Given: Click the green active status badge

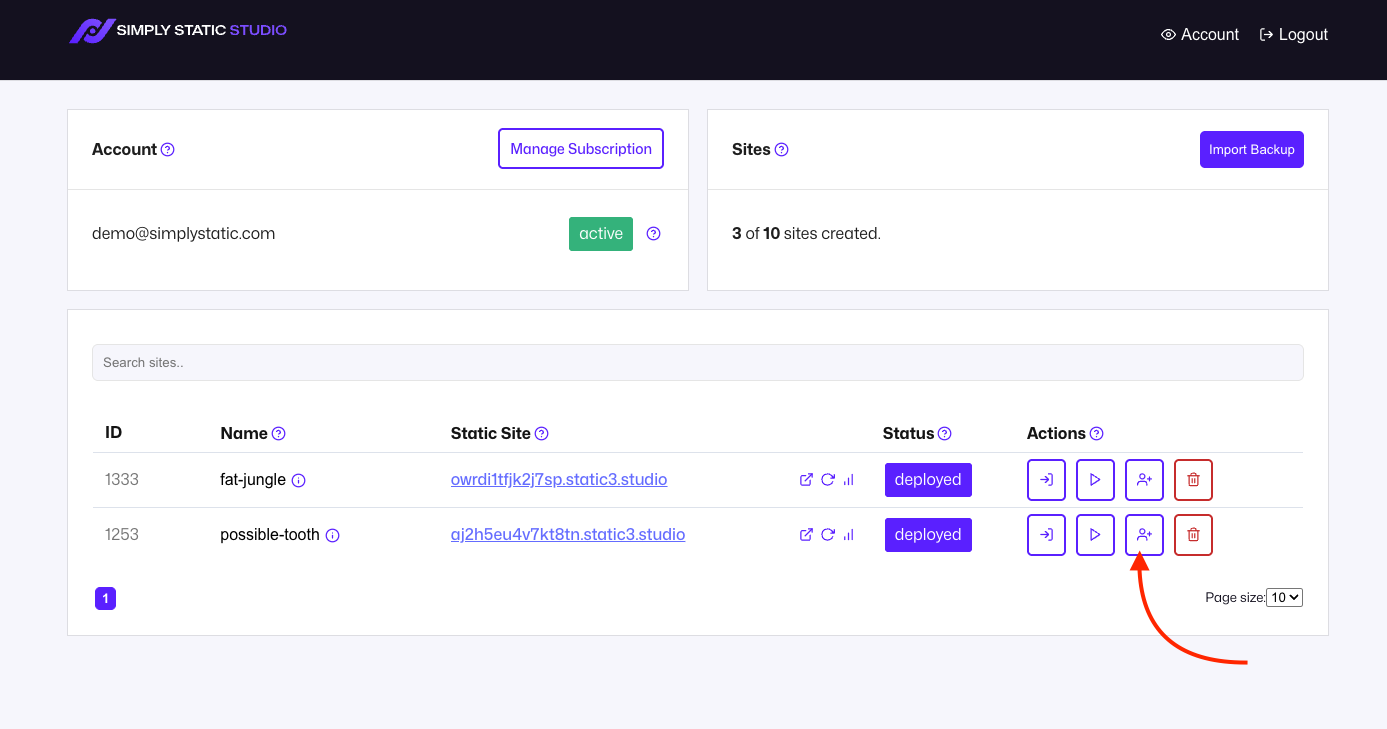Looking at the screenshot, I should pyautogui.click(x=601, y=234).
